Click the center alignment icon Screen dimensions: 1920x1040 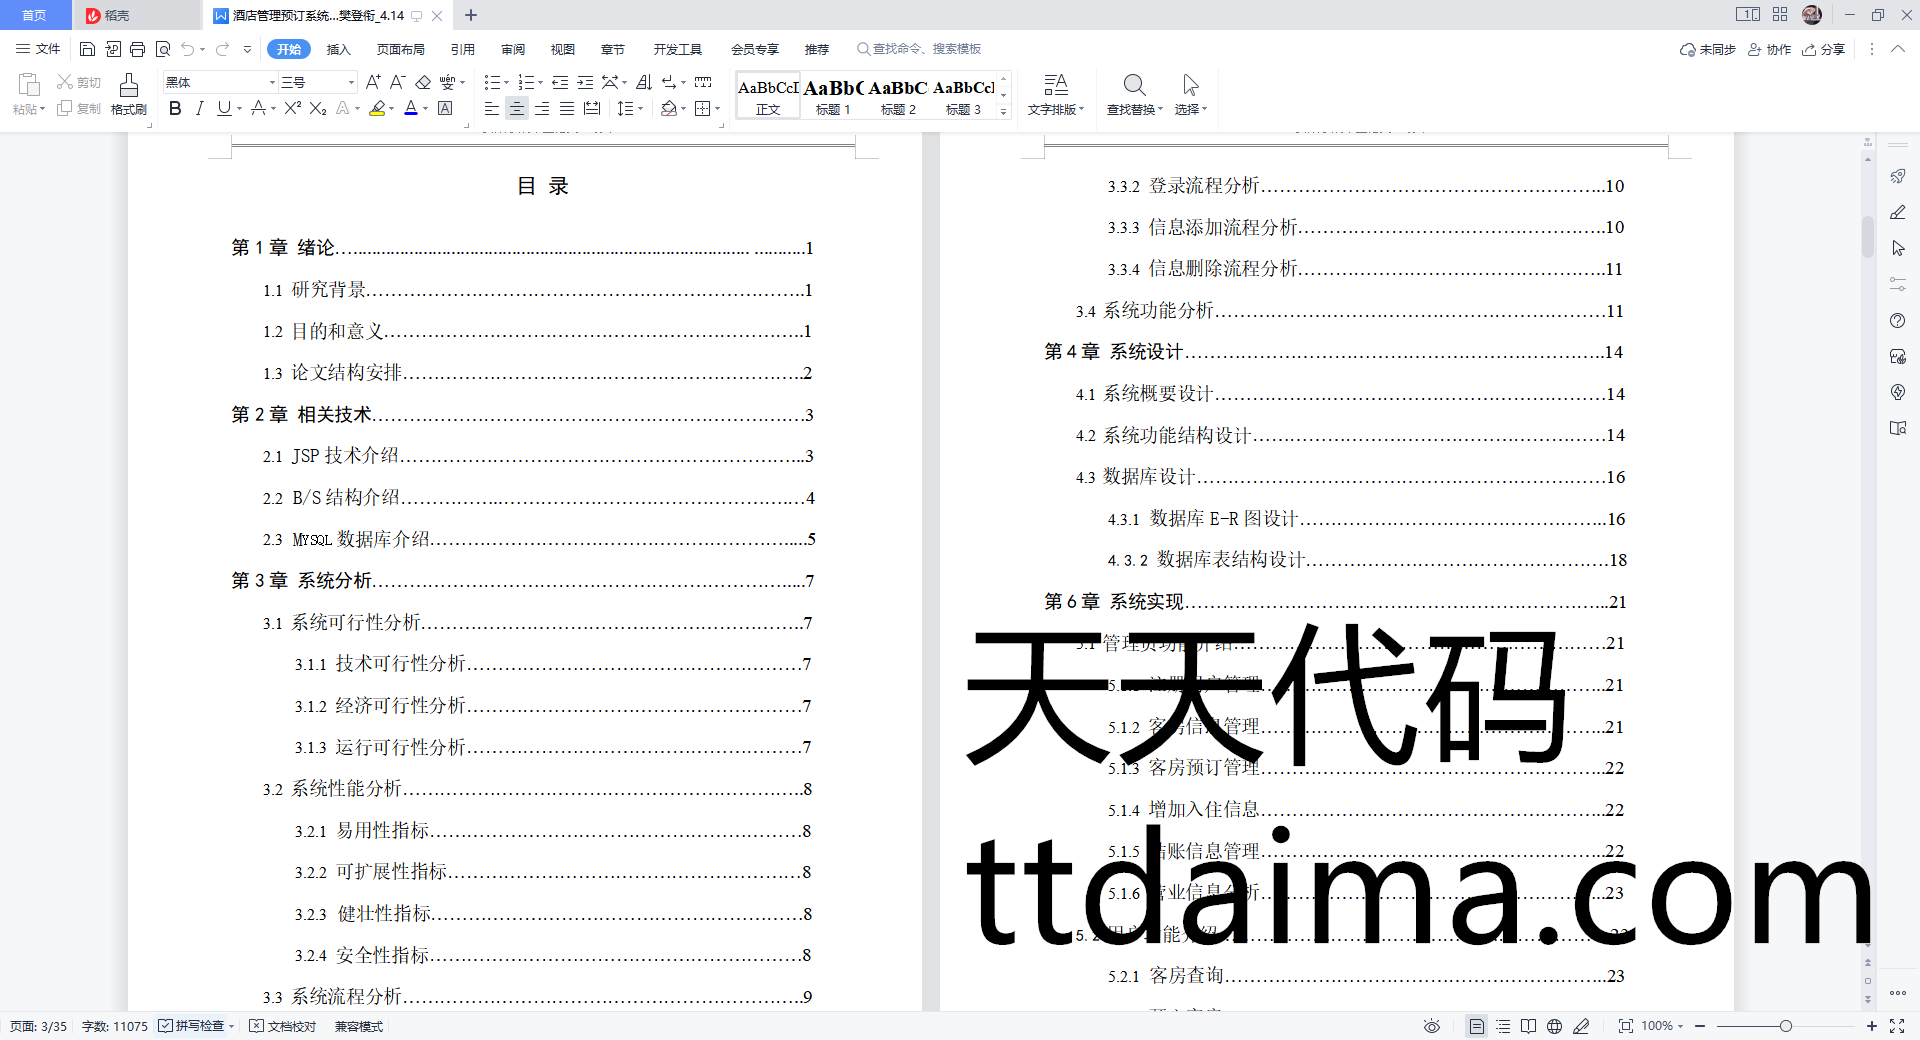pos(516,108)
